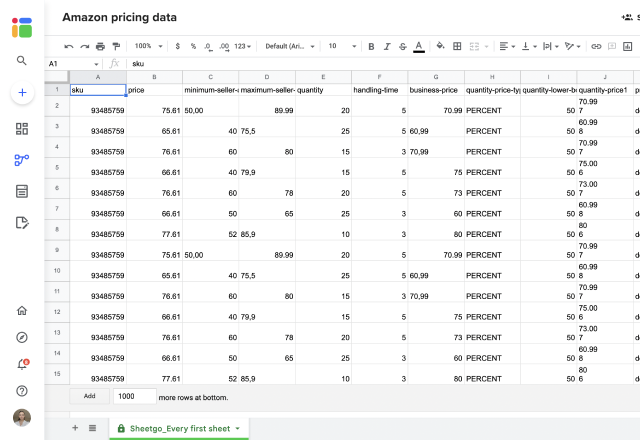The height and width of the screenshot is (440, 640).
Task: Go to home via sidebar house icon
Action: 22,311
